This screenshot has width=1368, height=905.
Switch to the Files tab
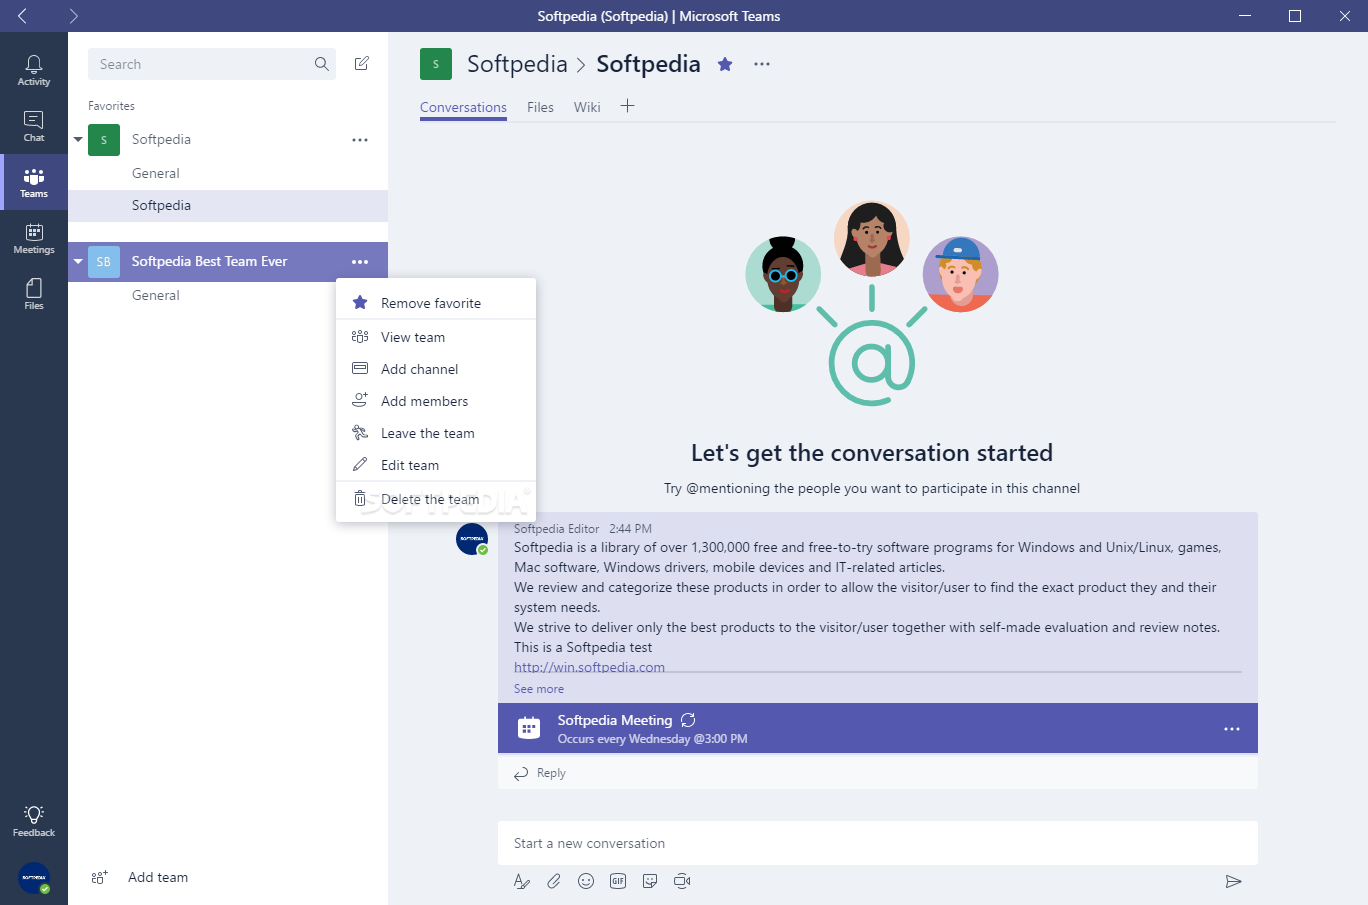coord(540,107)
